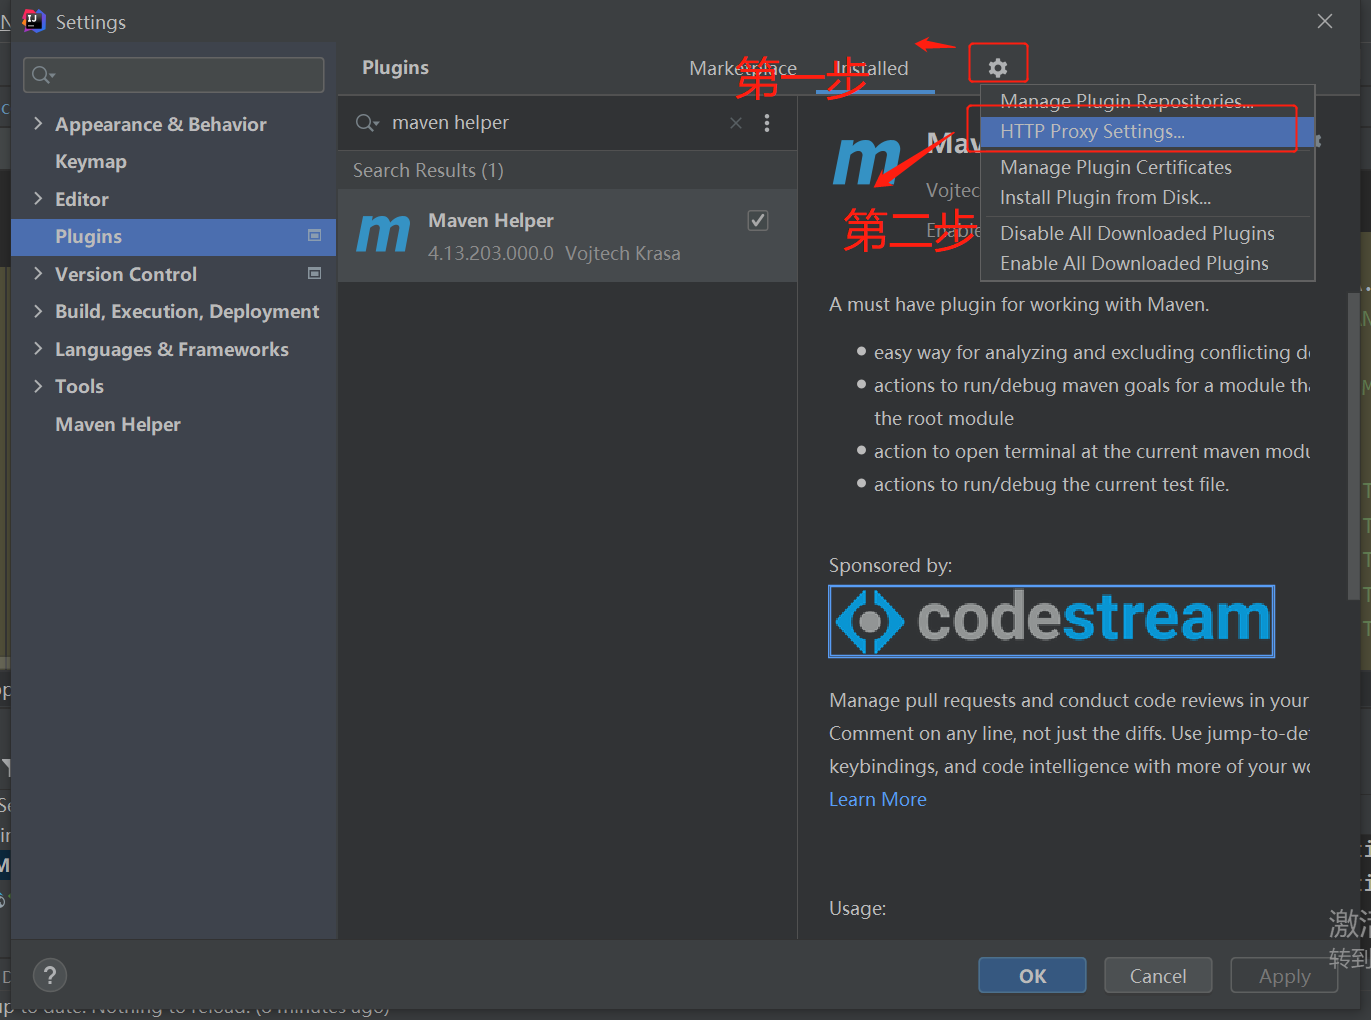The width and height of the screenshot is (1371, 1020).
Task: Click the large Maven Helper logo in details
Action: (867, 160)
